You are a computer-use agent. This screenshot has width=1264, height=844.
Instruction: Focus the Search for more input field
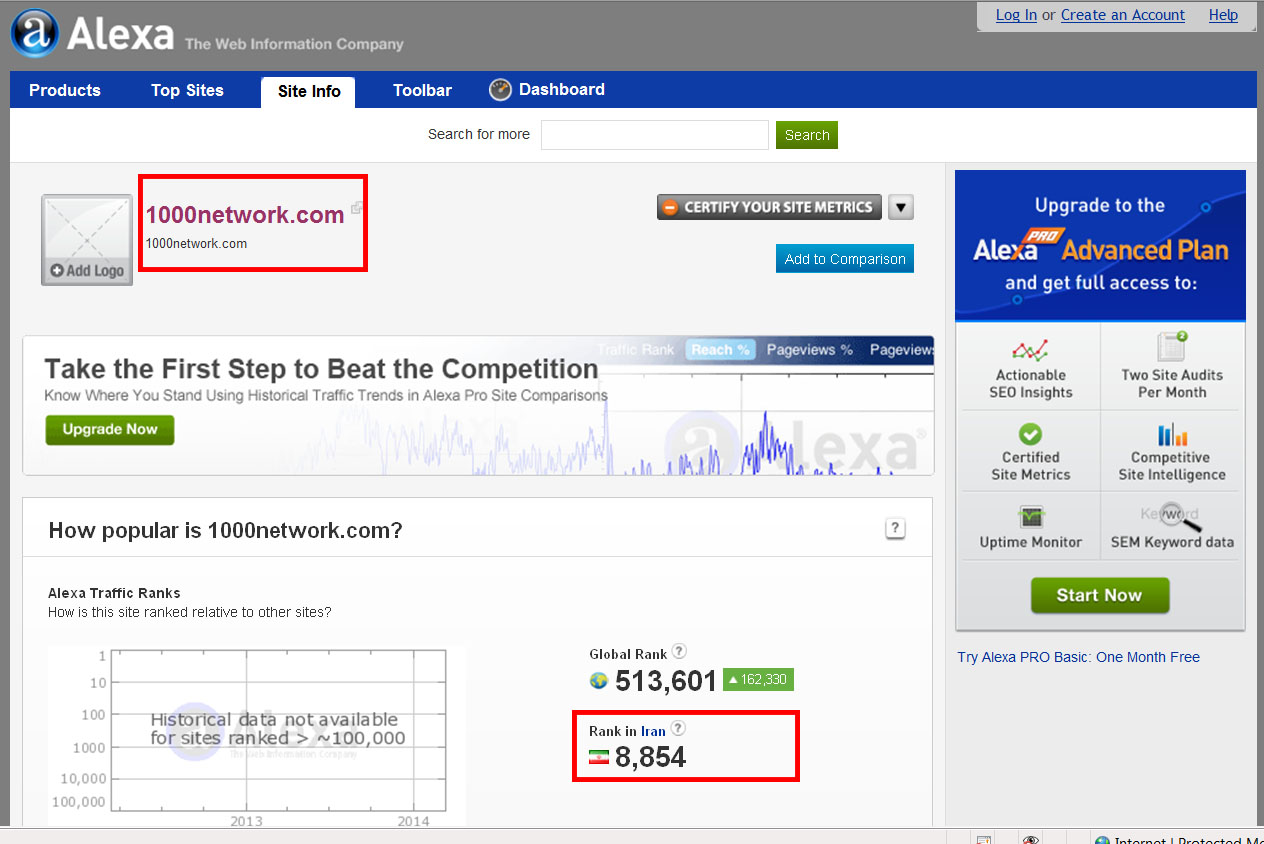click(655, 135)
